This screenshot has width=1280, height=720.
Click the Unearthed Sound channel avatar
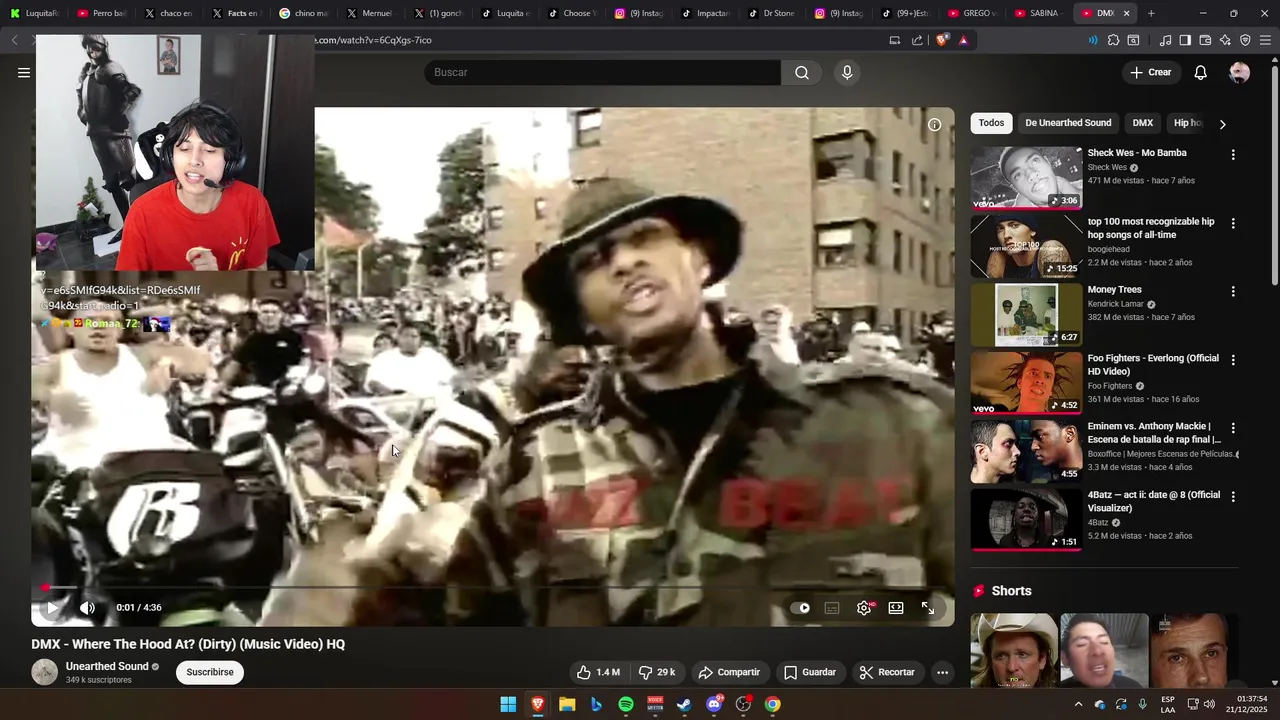coord(44,672)
